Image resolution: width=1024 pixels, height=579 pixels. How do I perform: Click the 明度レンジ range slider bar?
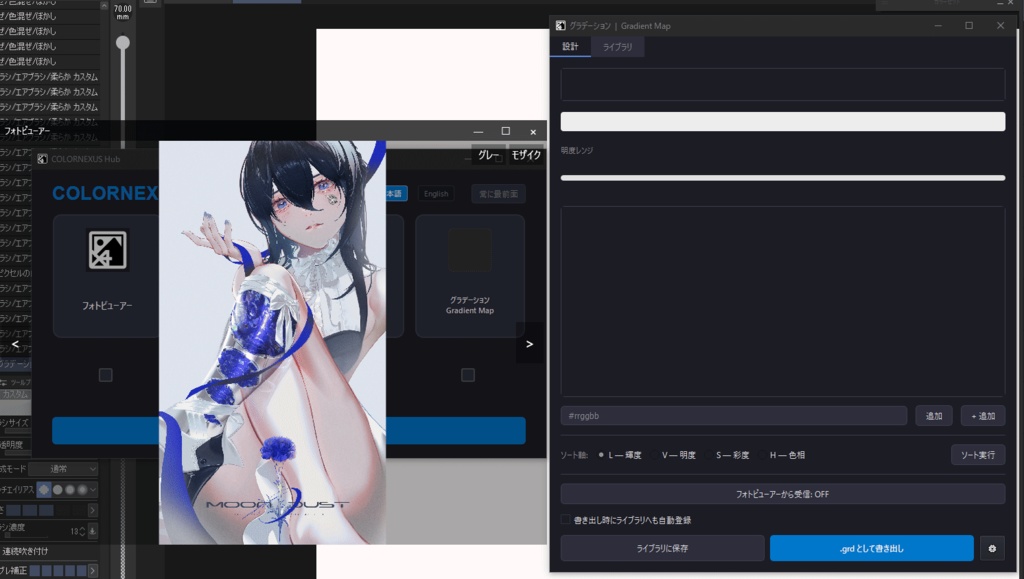click(782, 178)
